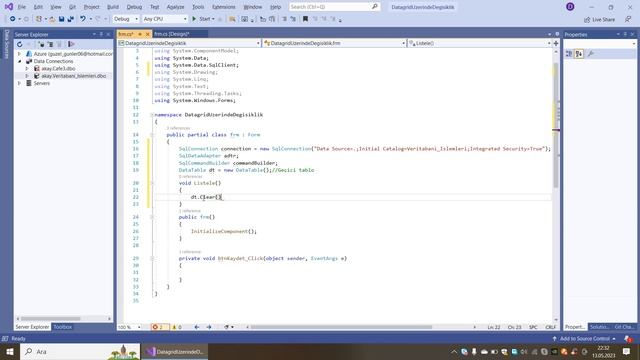Click the navigate back arrow in editor footer
This screenshot has height=360, width=640.
[x=197, y=327]
